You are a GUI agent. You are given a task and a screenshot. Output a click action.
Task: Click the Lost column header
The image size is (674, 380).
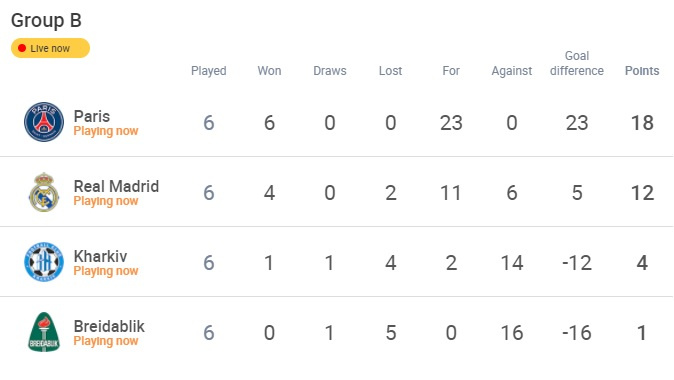pyautogui.click(x=390, y=70)
